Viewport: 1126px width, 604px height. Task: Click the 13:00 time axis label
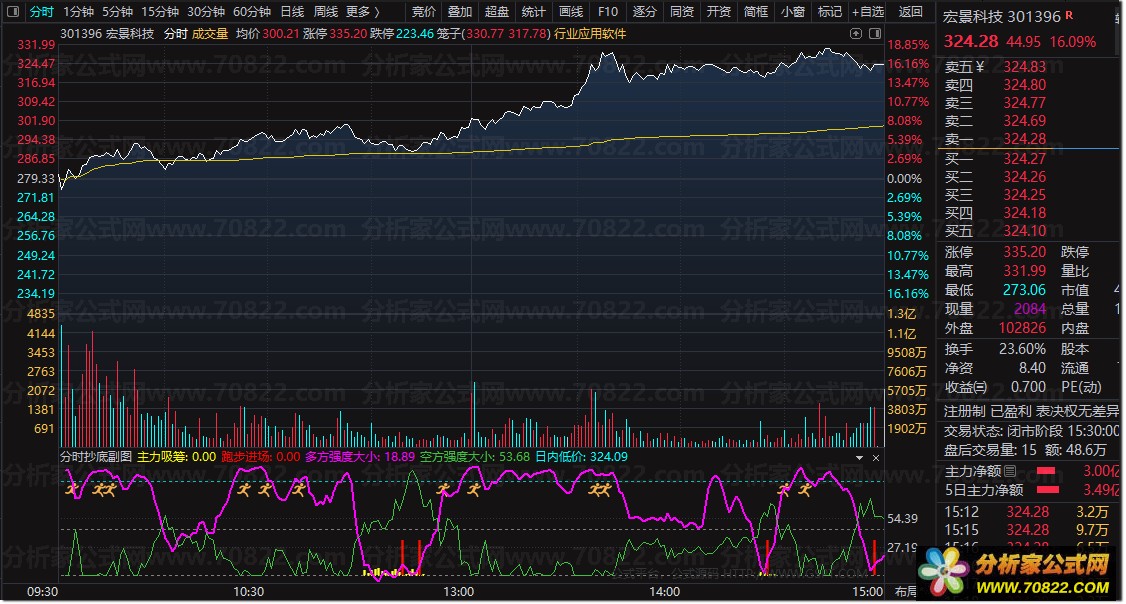(x=458, y=592)
